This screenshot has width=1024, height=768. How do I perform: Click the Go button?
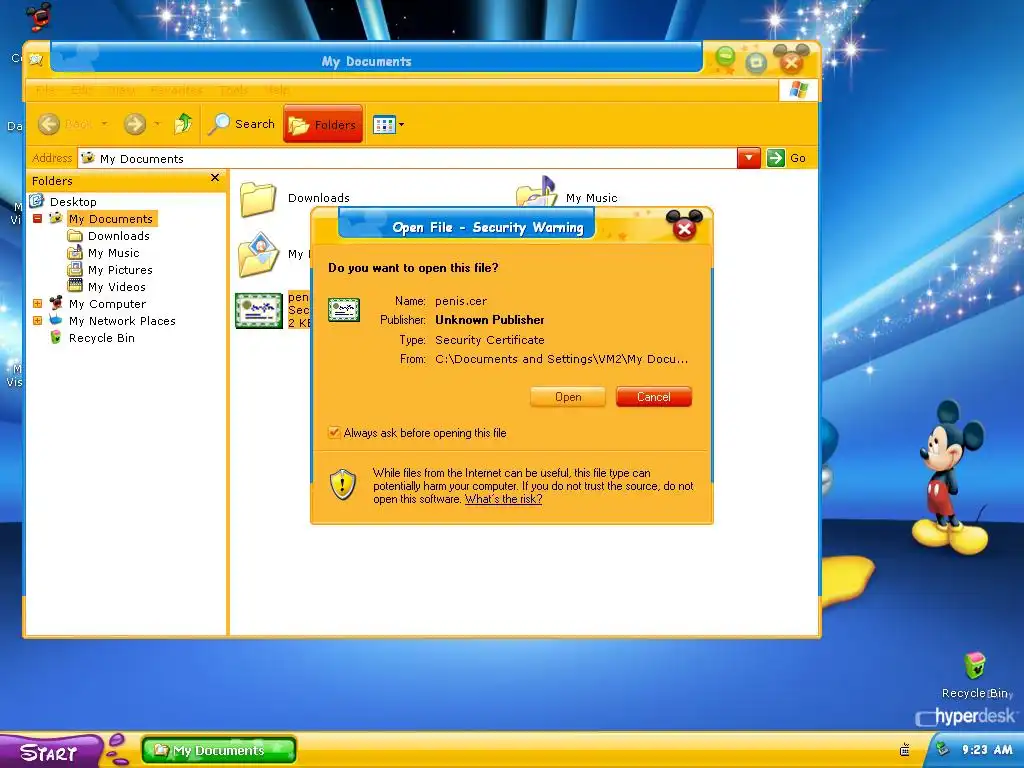[x=786, y=158]
